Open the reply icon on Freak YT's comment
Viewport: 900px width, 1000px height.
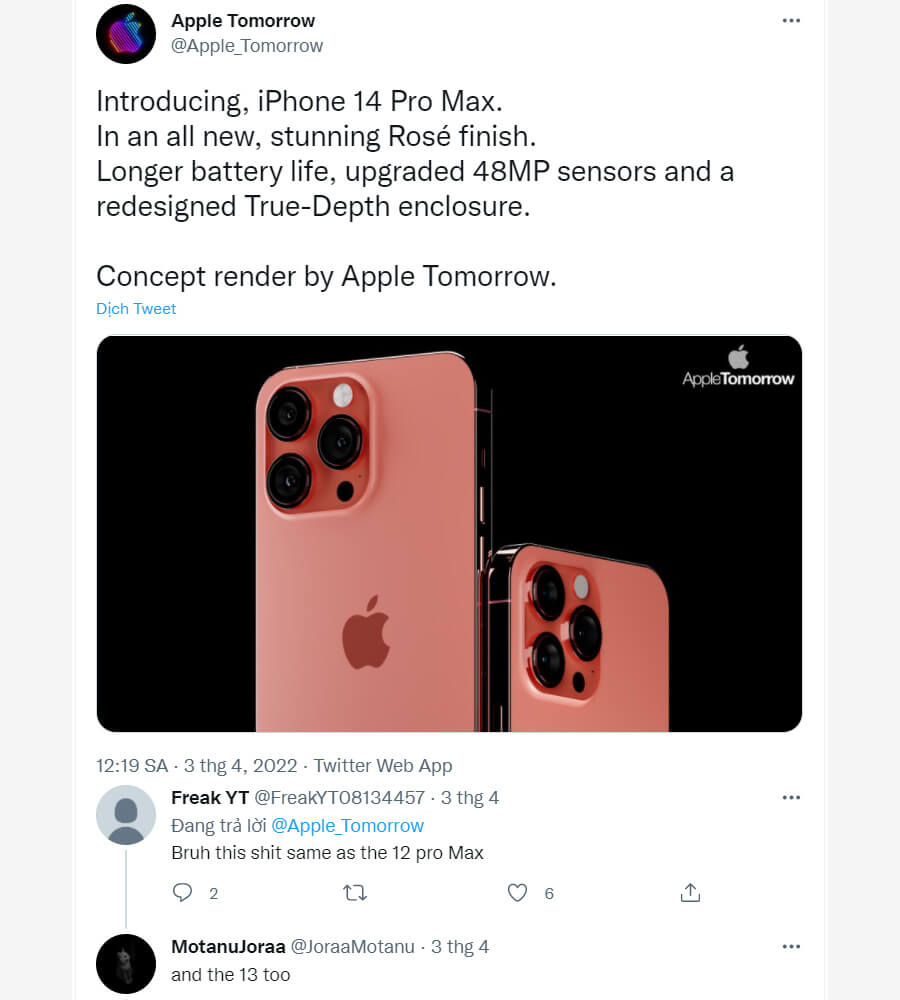coord(183,892)
